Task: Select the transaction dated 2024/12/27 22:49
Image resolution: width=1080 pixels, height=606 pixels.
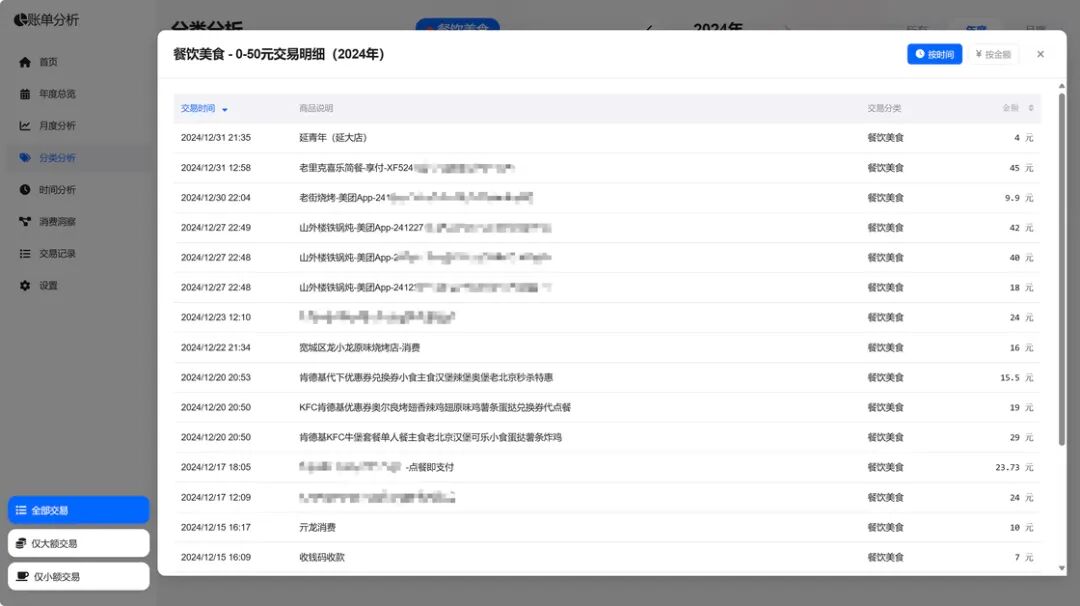Action: tap(607, 228)
